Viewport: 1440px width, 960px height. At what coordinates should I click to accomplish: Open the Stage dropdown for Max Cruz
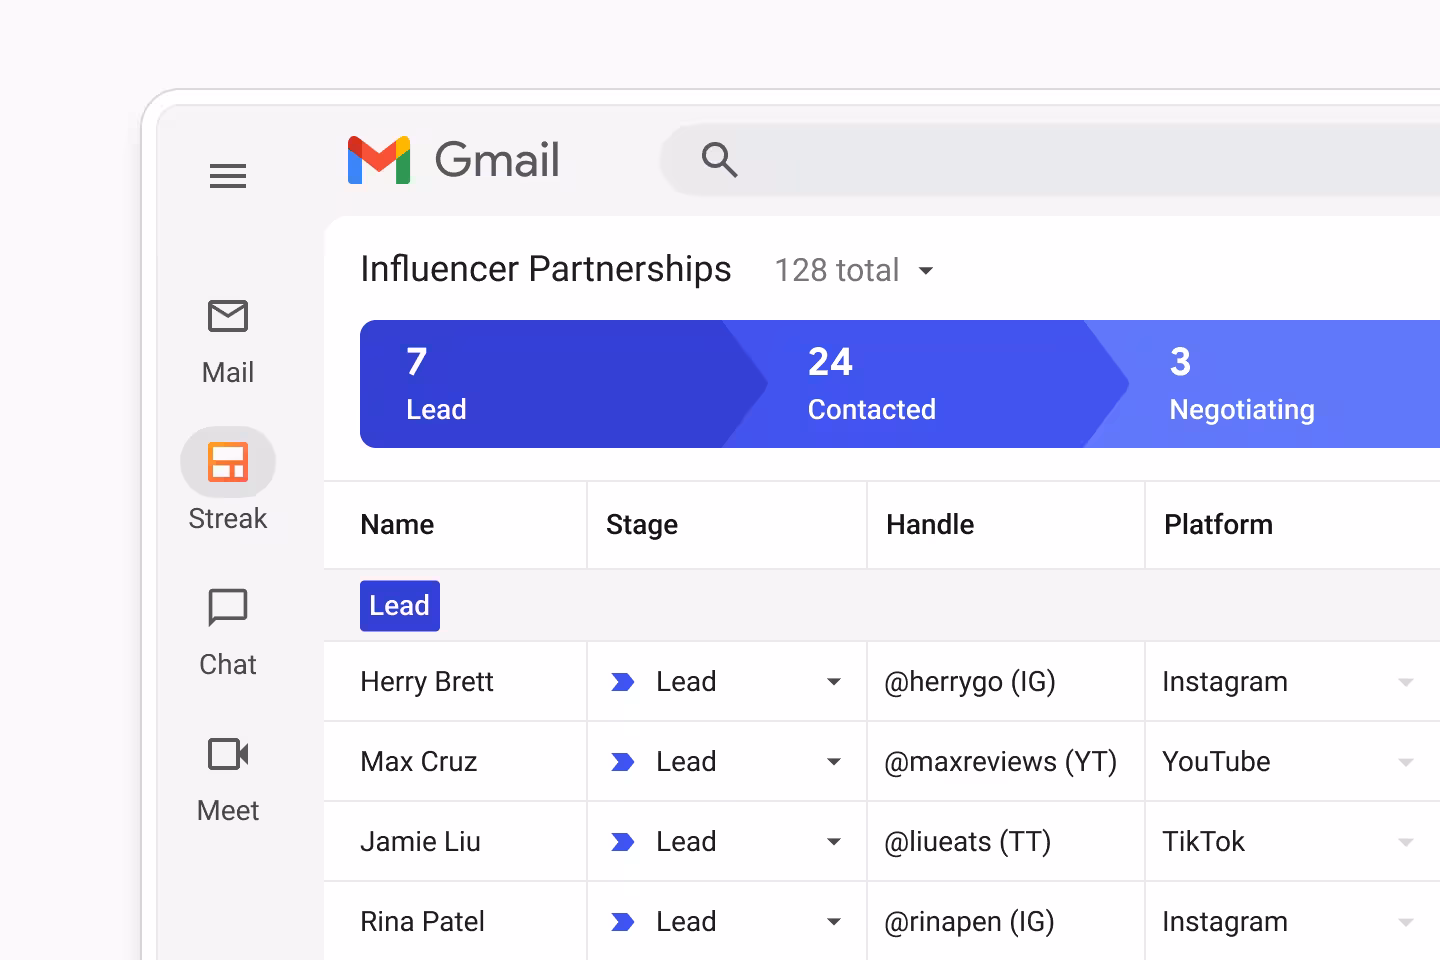(834, 762)
